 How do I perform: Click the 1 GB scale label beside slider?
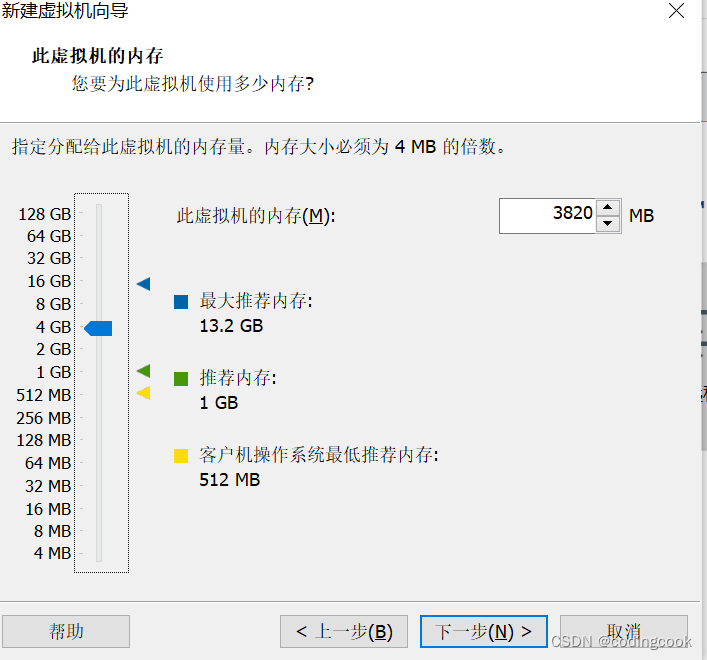coord(53,372)
